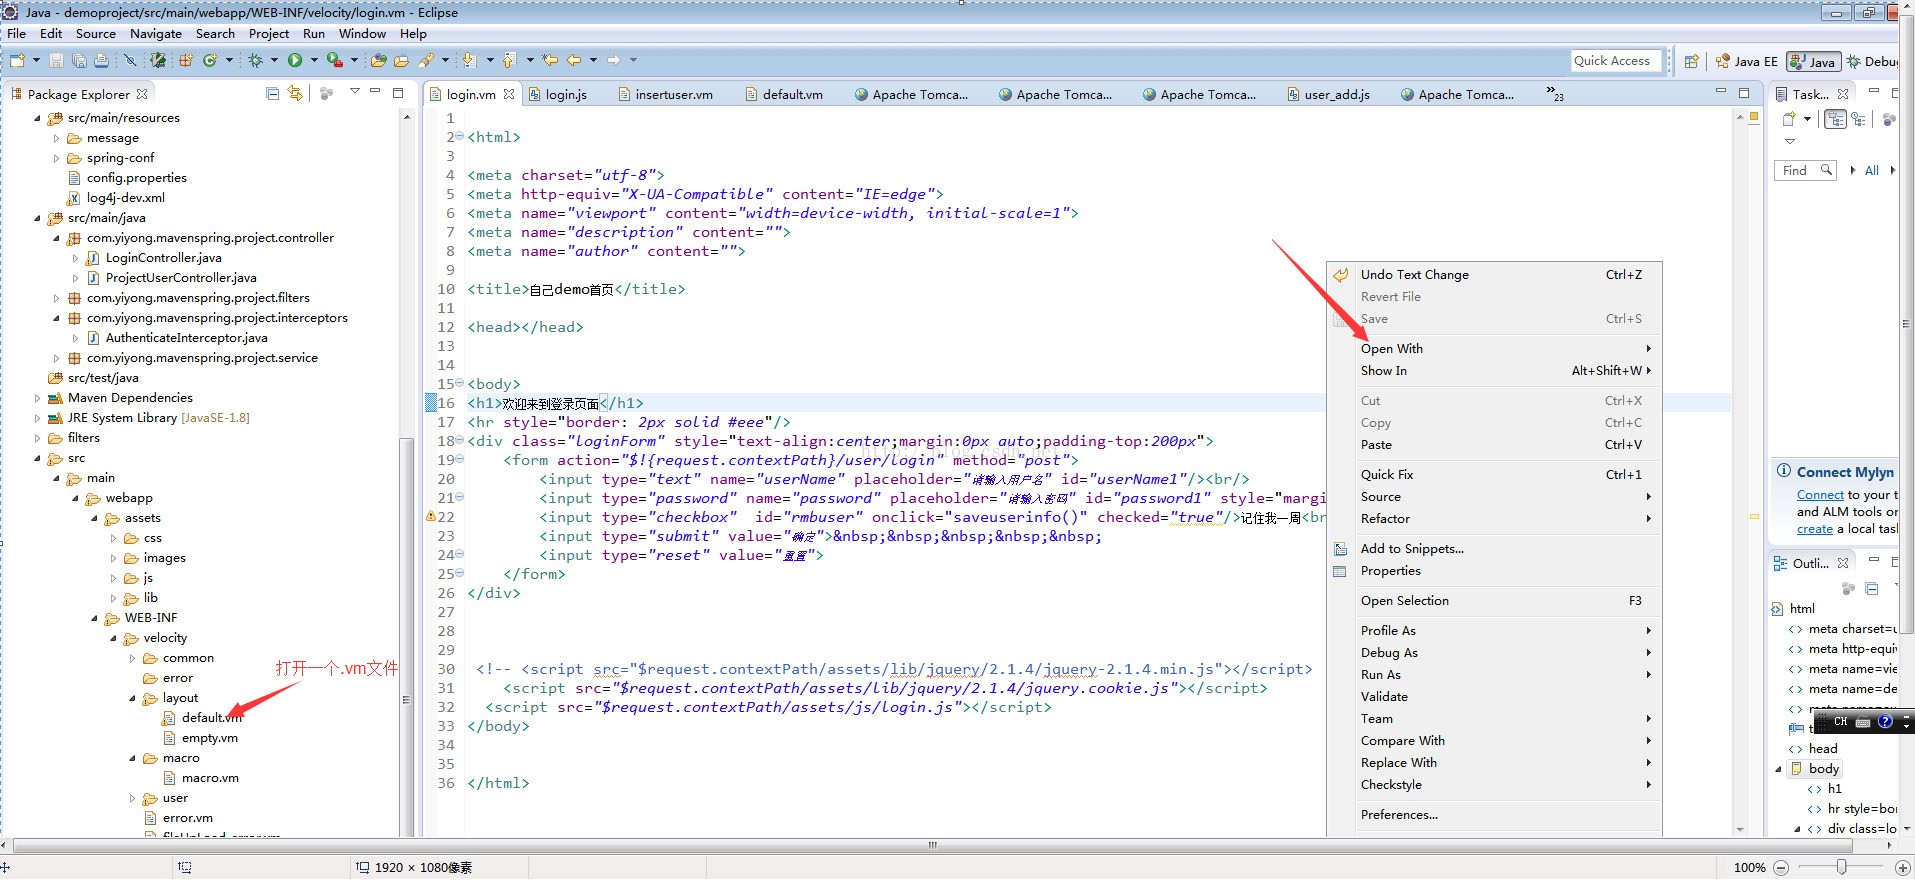Click the Open Perspective icon

point(1692,61)
